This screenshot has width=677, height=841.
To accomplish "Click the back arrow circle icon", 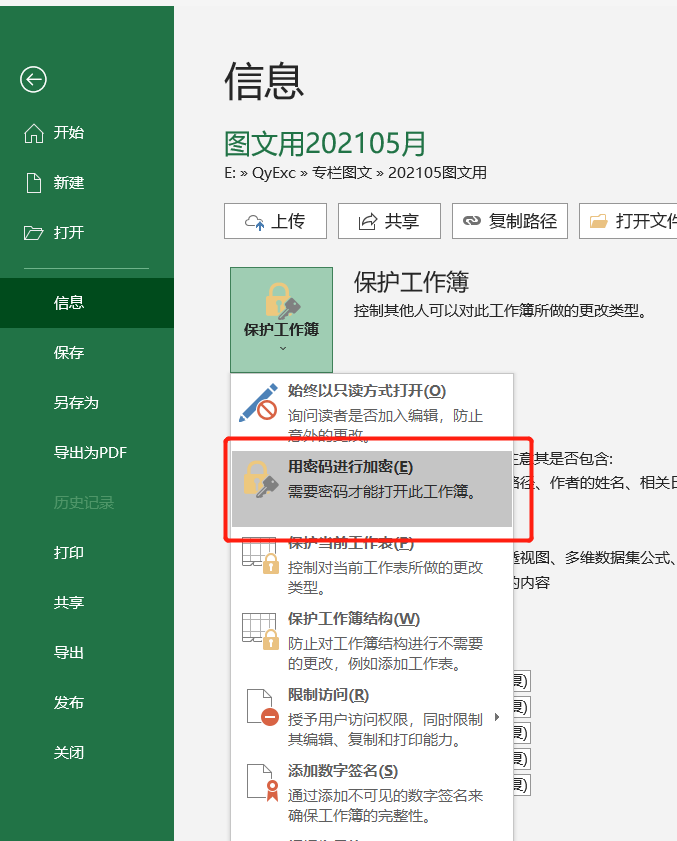I will pos(33,80).
